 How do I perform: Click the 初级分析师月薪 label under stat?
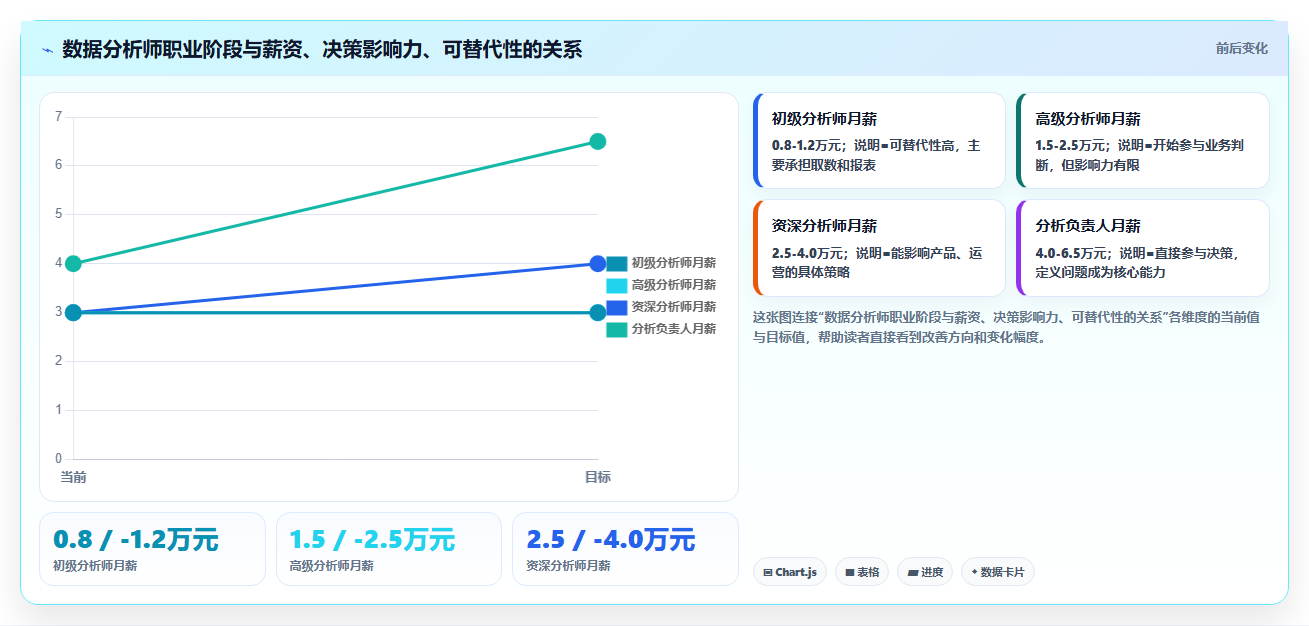tap(95, 566)
